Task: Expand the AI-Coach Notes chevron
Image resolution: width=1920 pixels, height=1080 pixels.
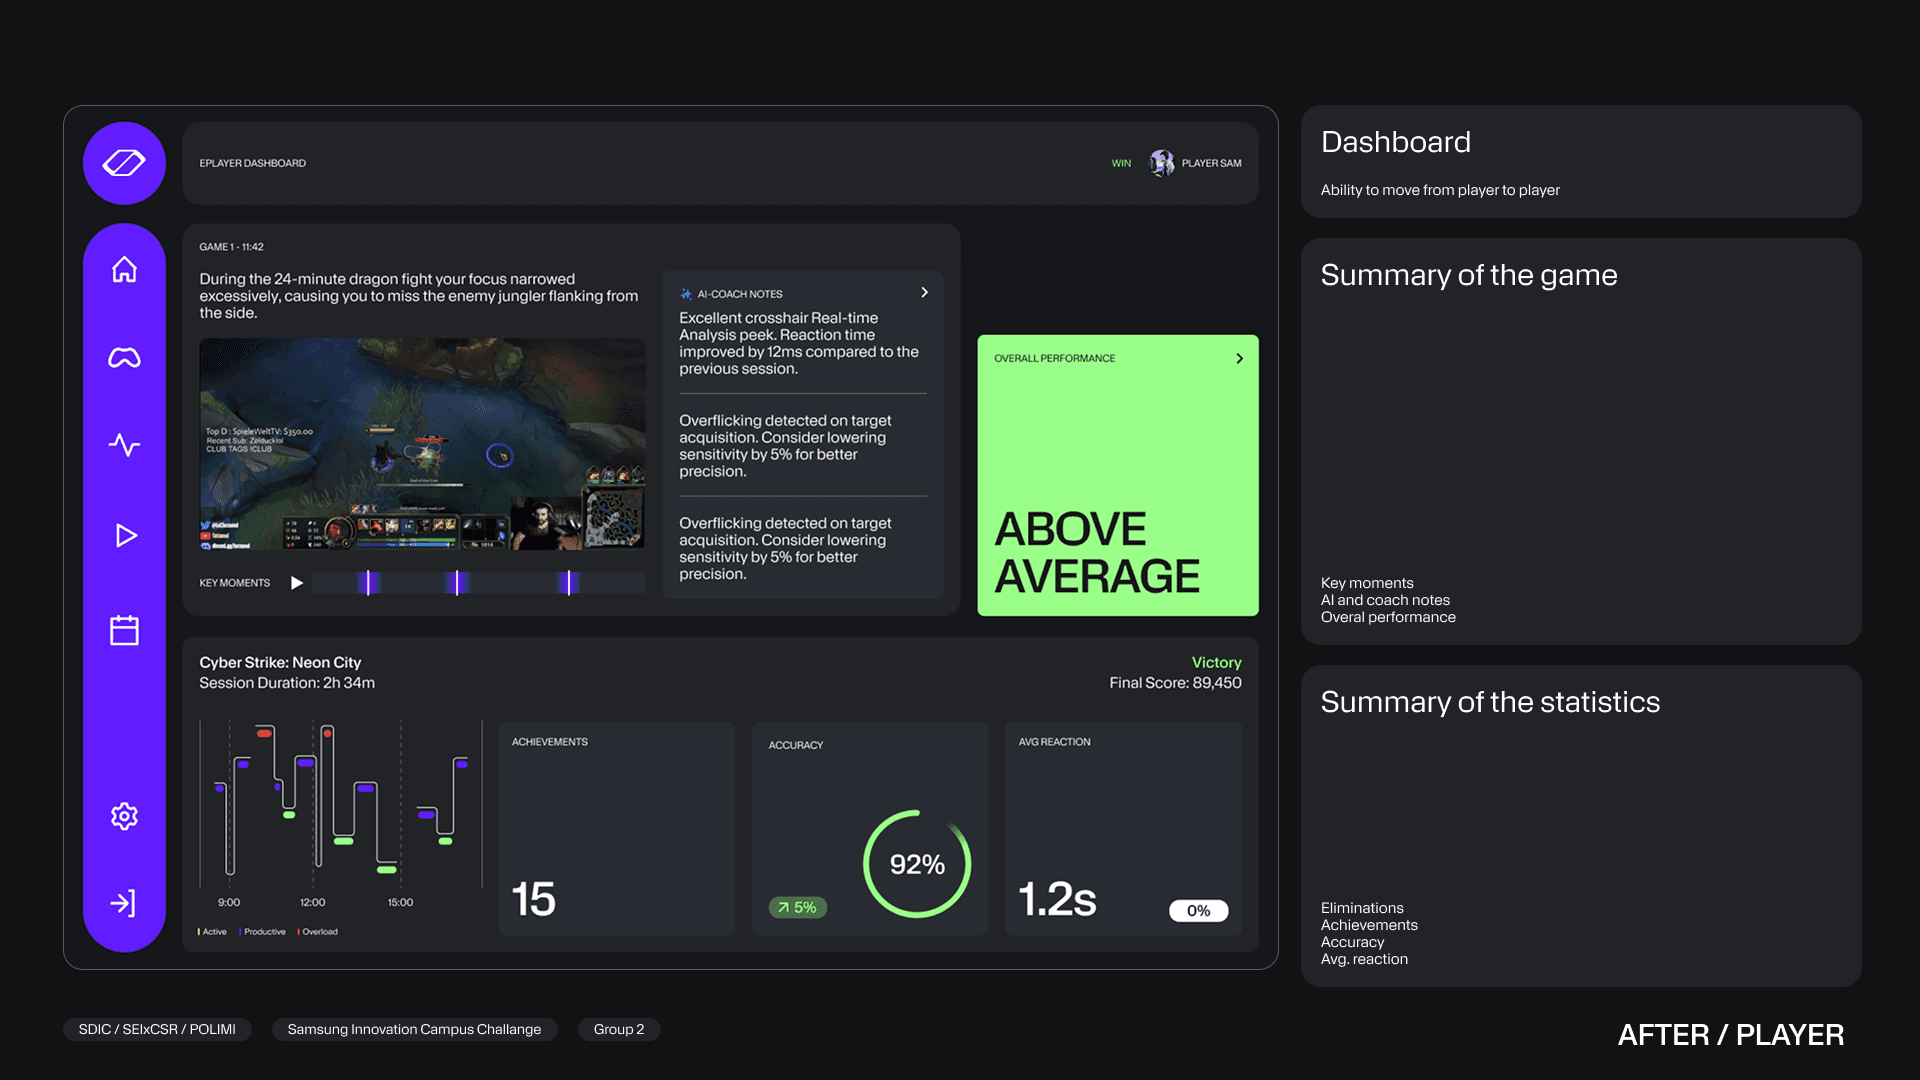Action: coord(924,293)
